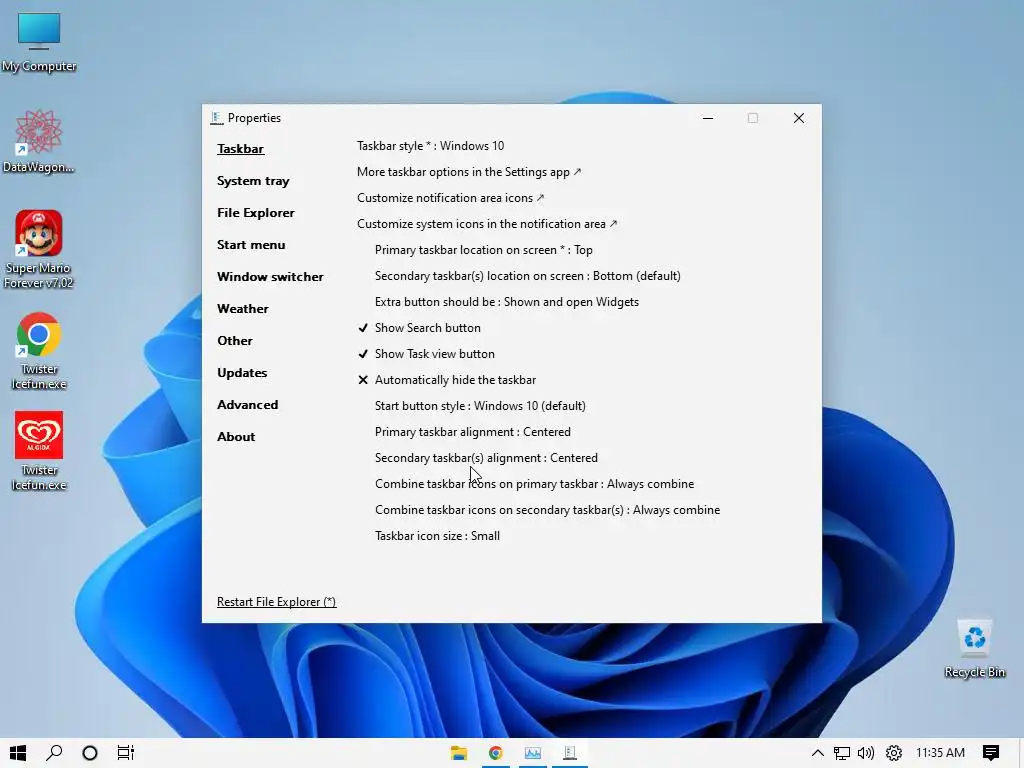Click the Show desktop sliver

(x=1021, y=753)
